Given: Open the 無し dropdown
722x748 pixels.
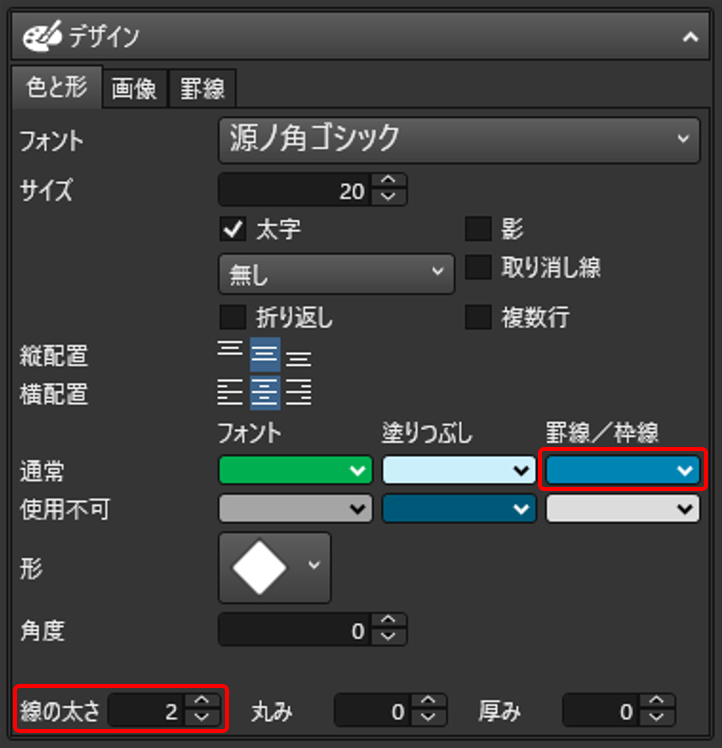Looking at the screenshot, I should pos(336,273).
